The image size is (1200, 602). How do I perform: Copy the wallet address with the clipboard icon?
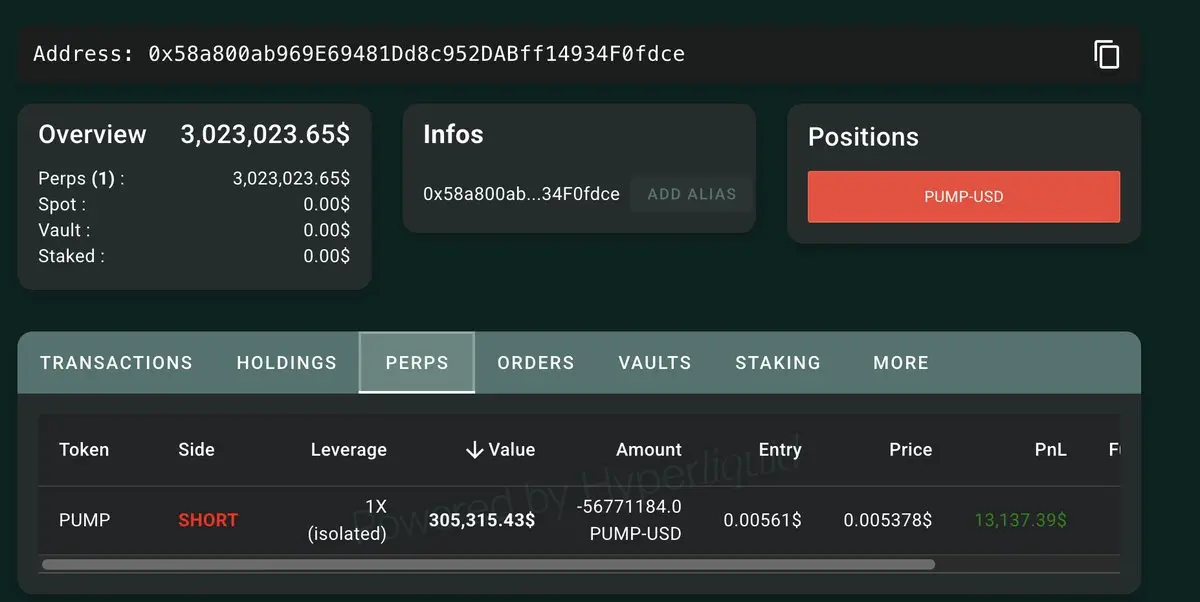pos(1106,54)
